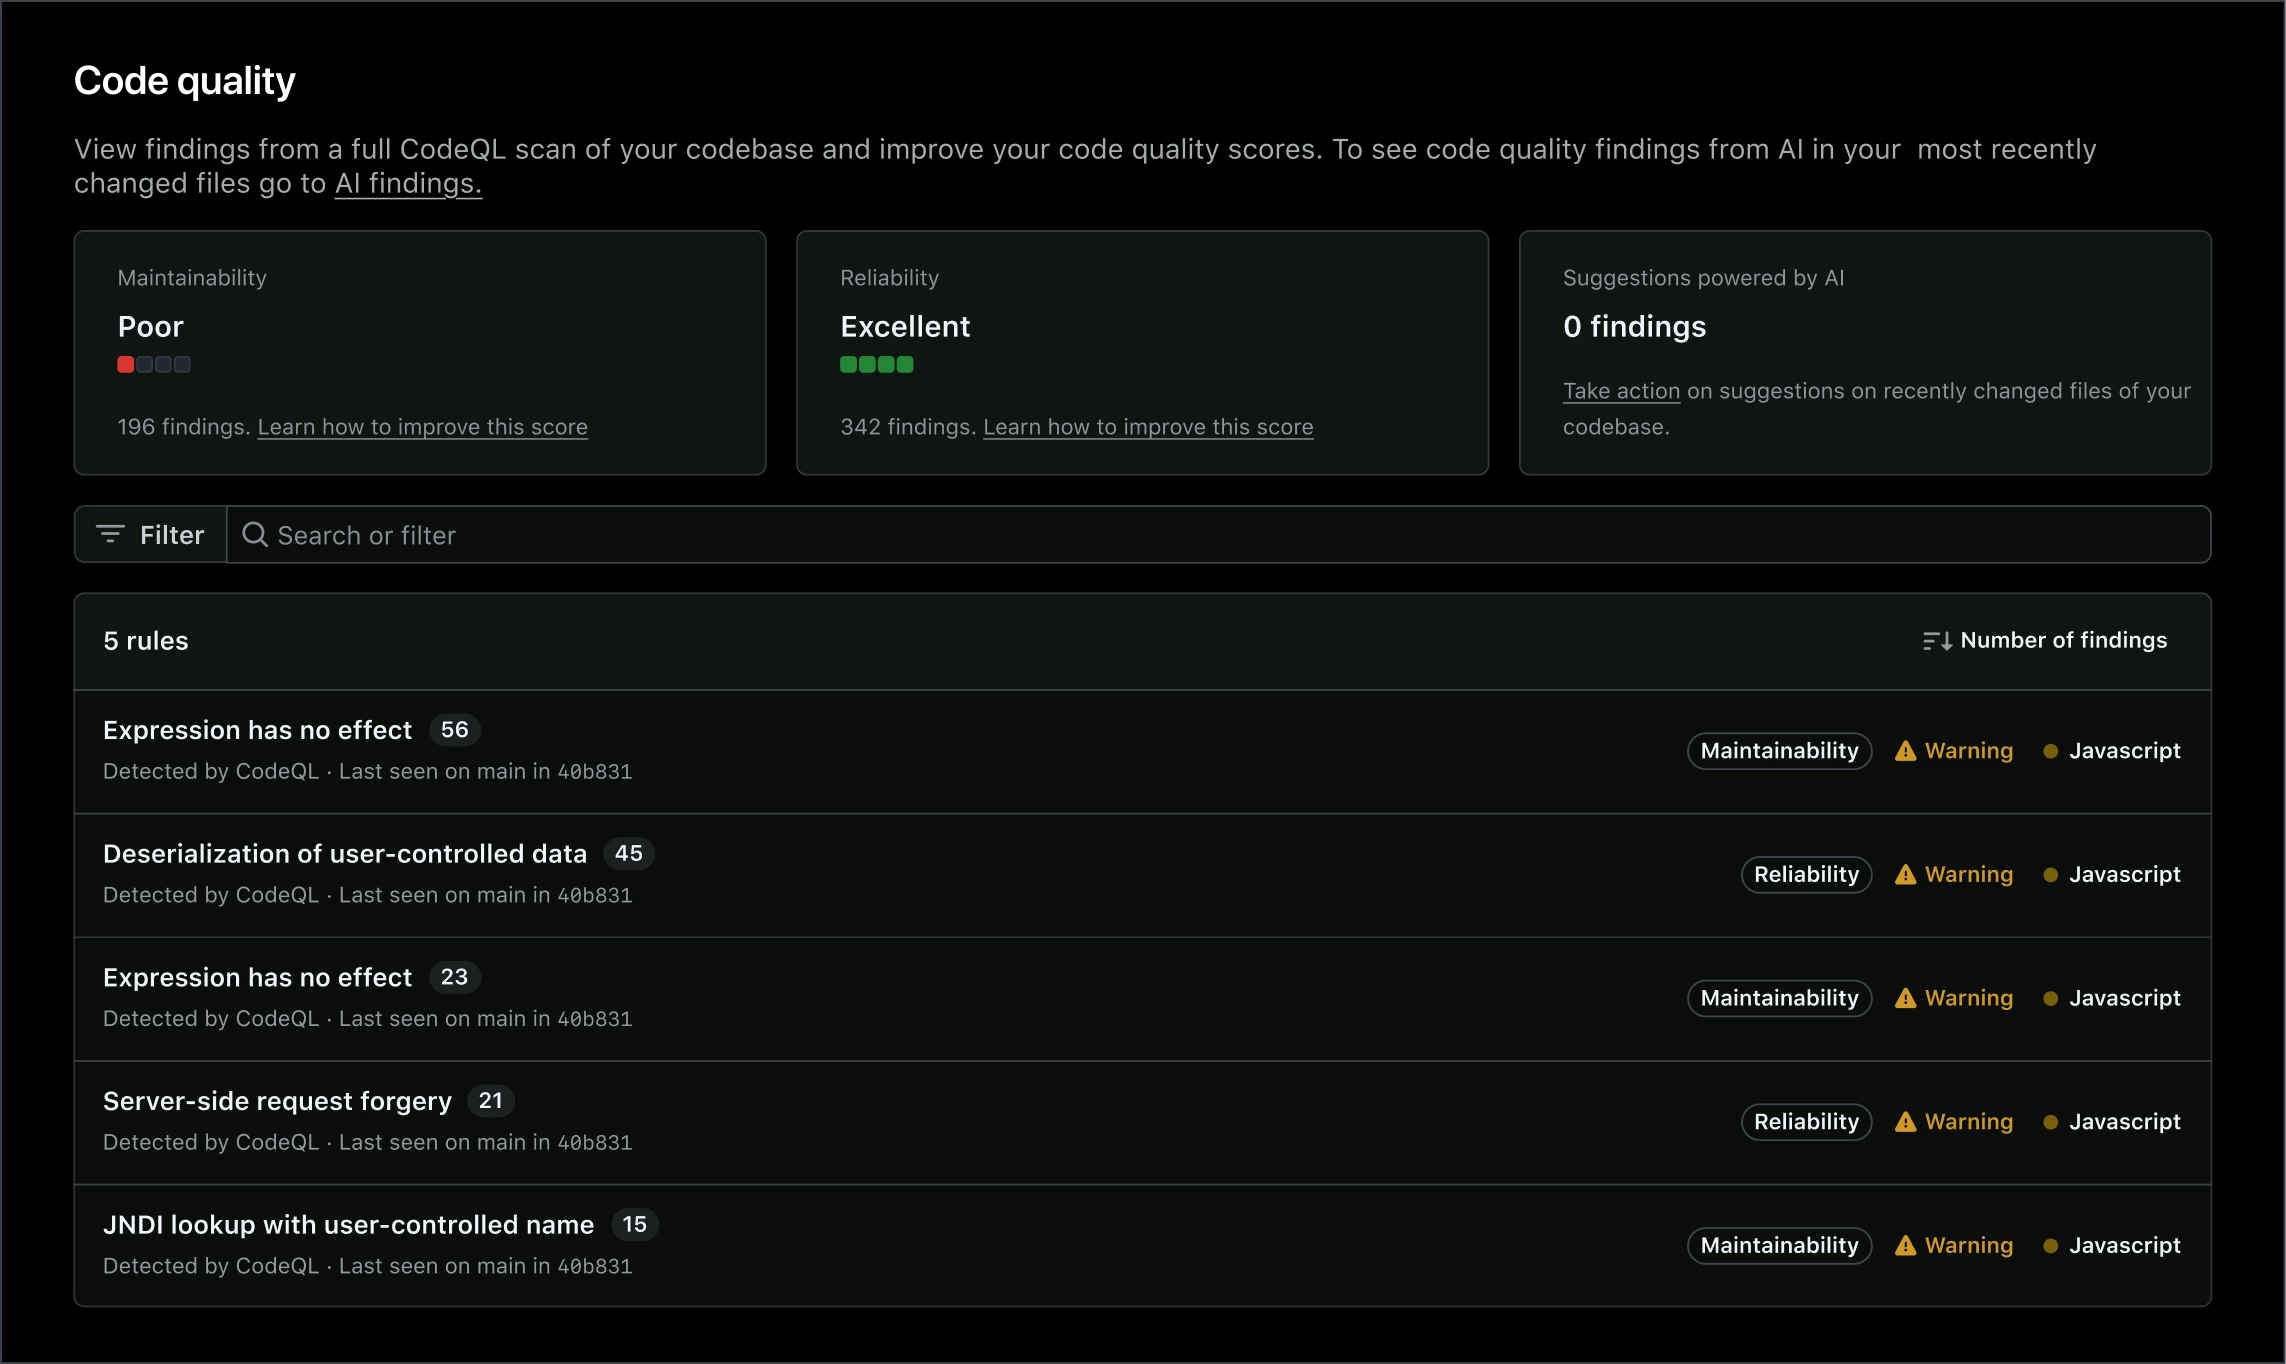Viewport: 2286px width, 1364px height.
Task: Open Reliability Learn how to improve this score
Action: [1148, 427]
